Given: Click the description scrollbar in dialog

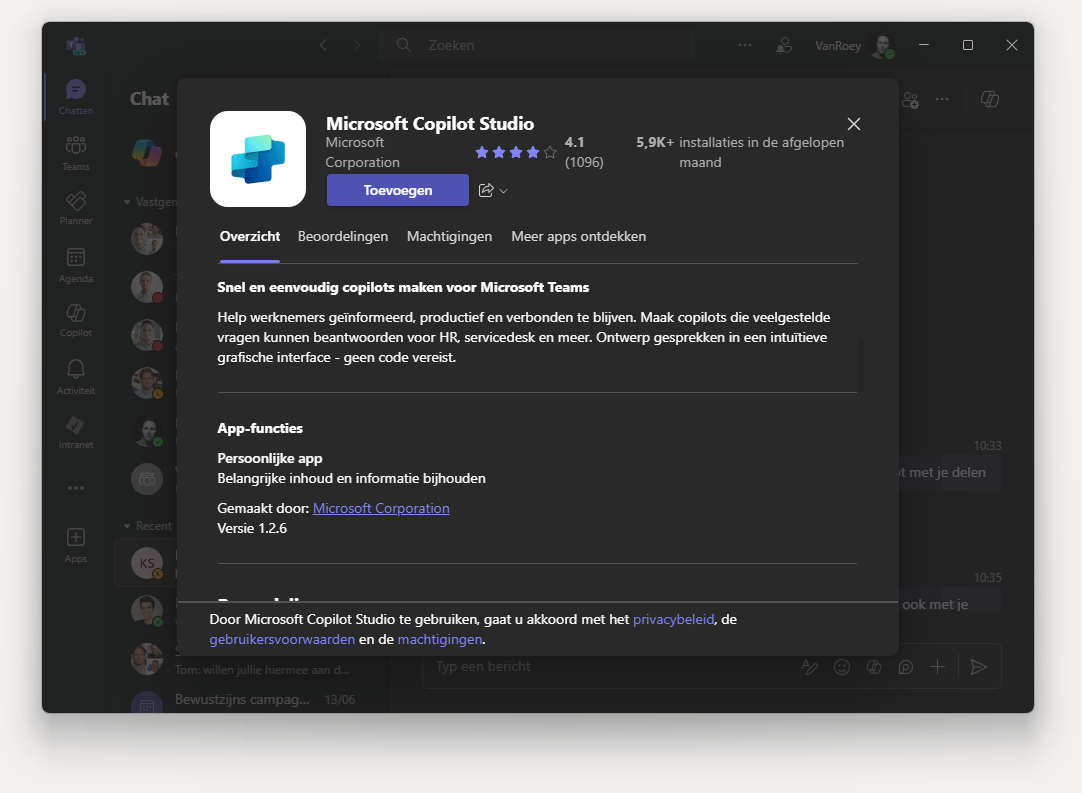Looking at the screenshot, I should [x=860, y=364].
